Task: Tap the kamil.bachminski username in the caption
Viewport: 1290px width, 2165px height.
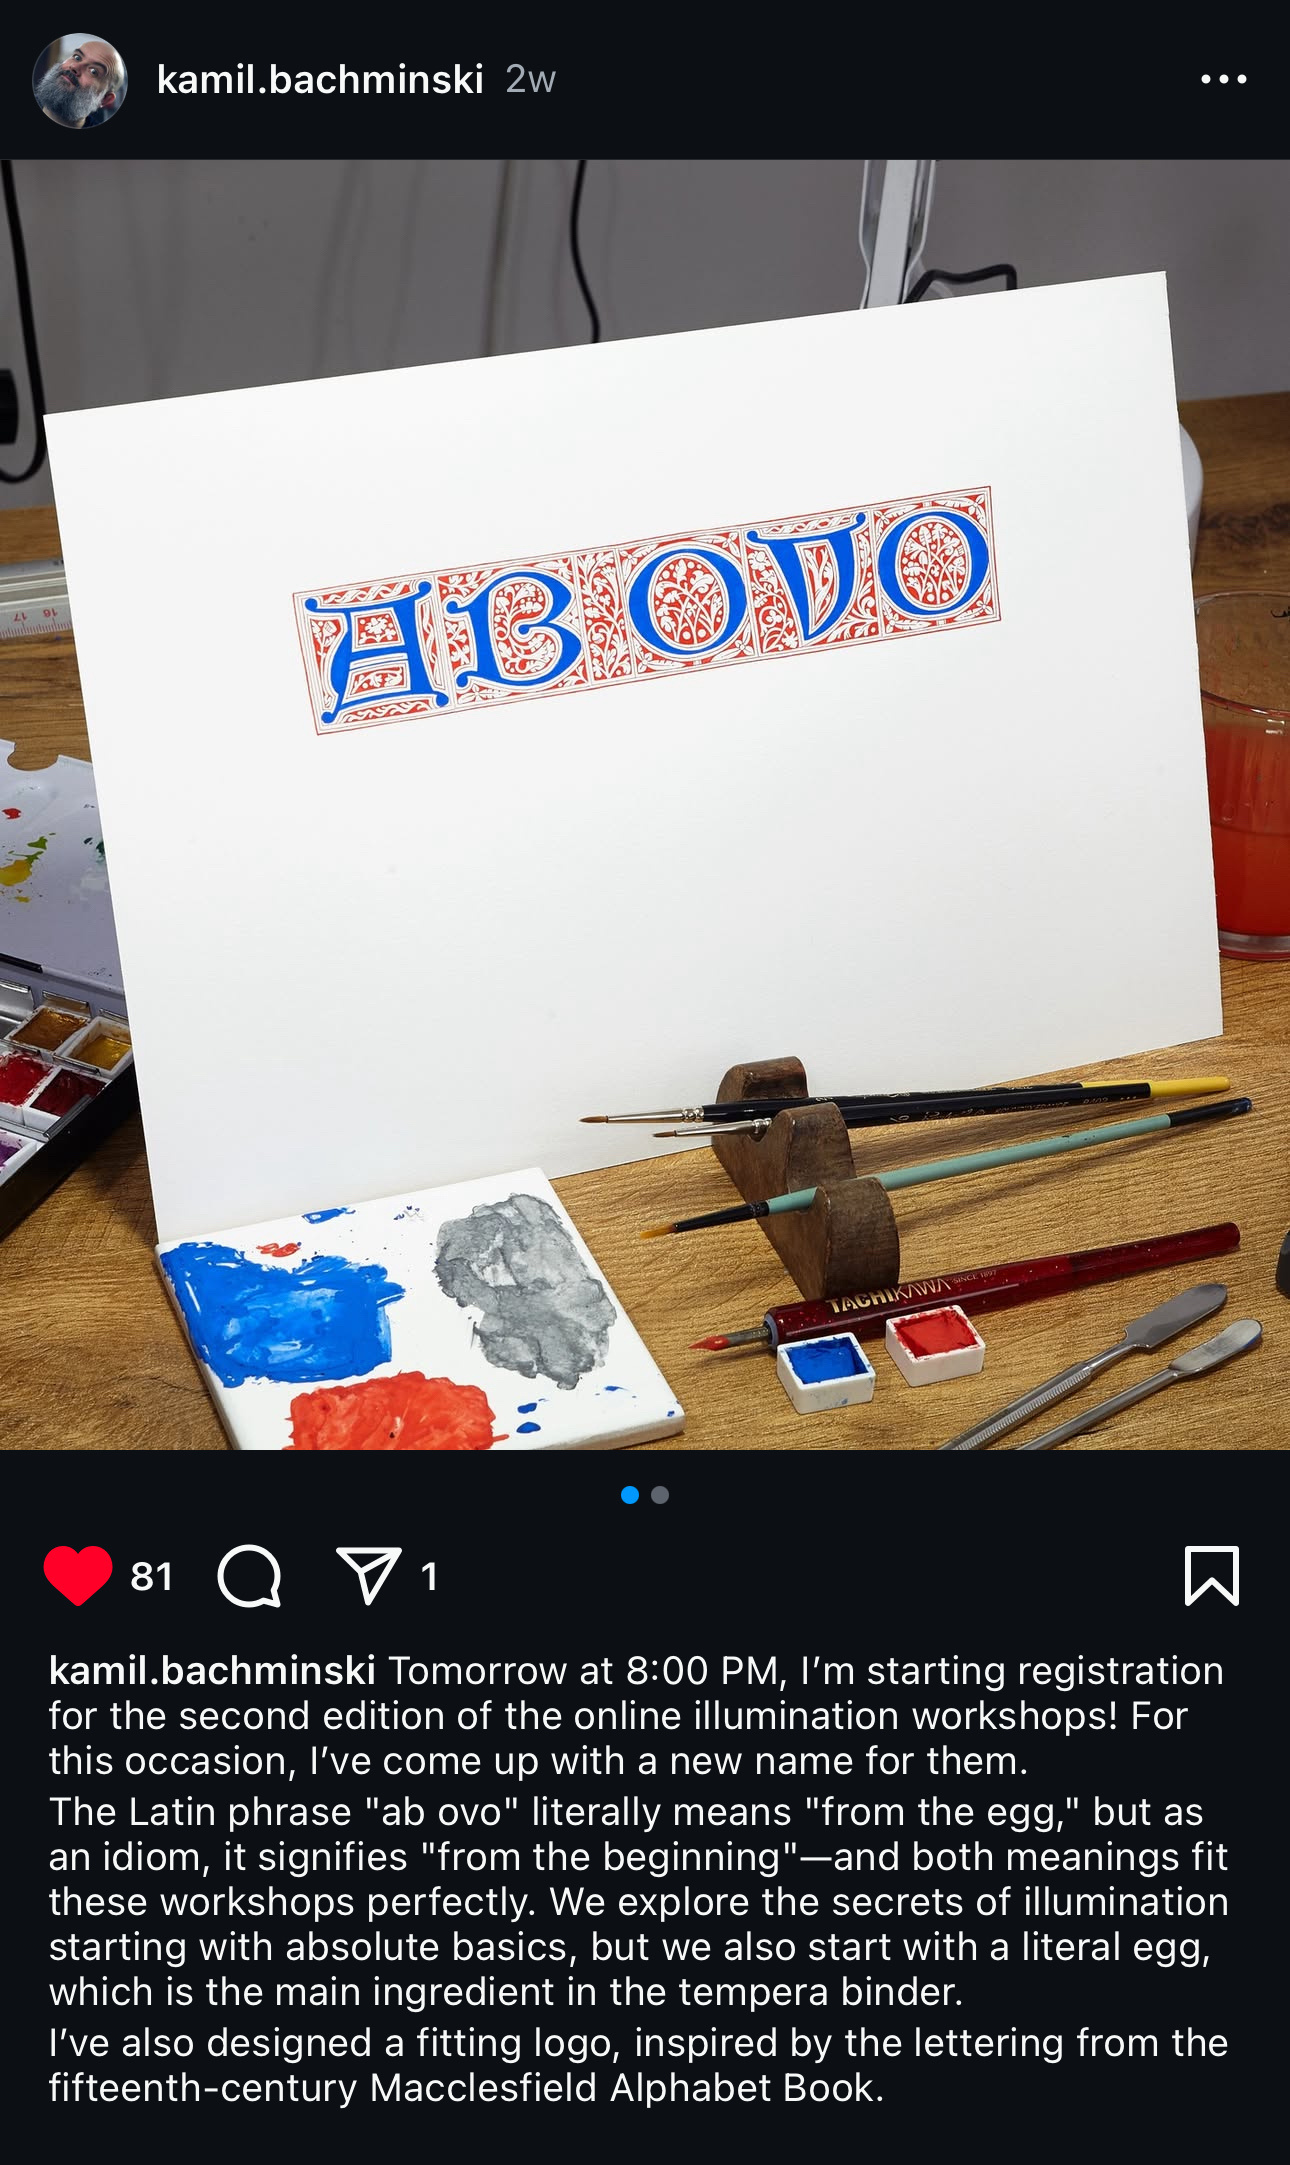Action: click(212, 1671)
